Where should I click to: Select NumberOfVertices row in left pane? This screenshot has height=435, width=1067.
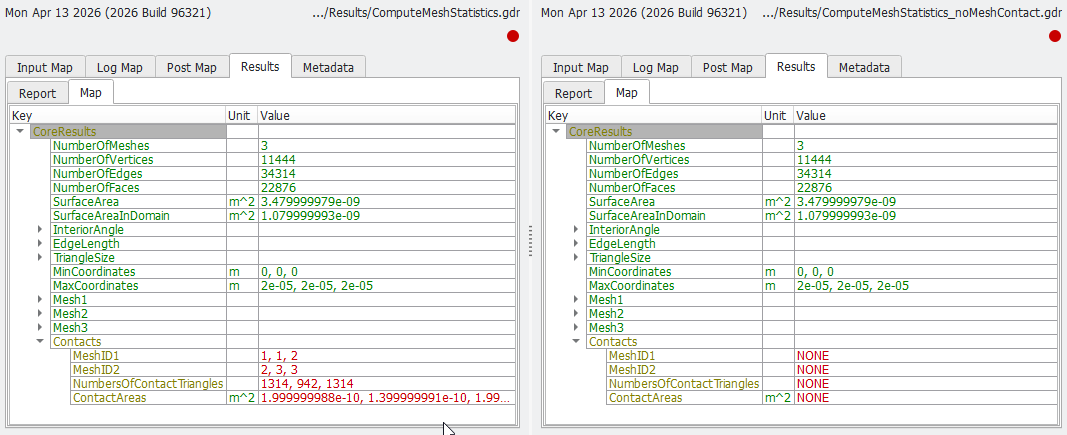(282, 159)
